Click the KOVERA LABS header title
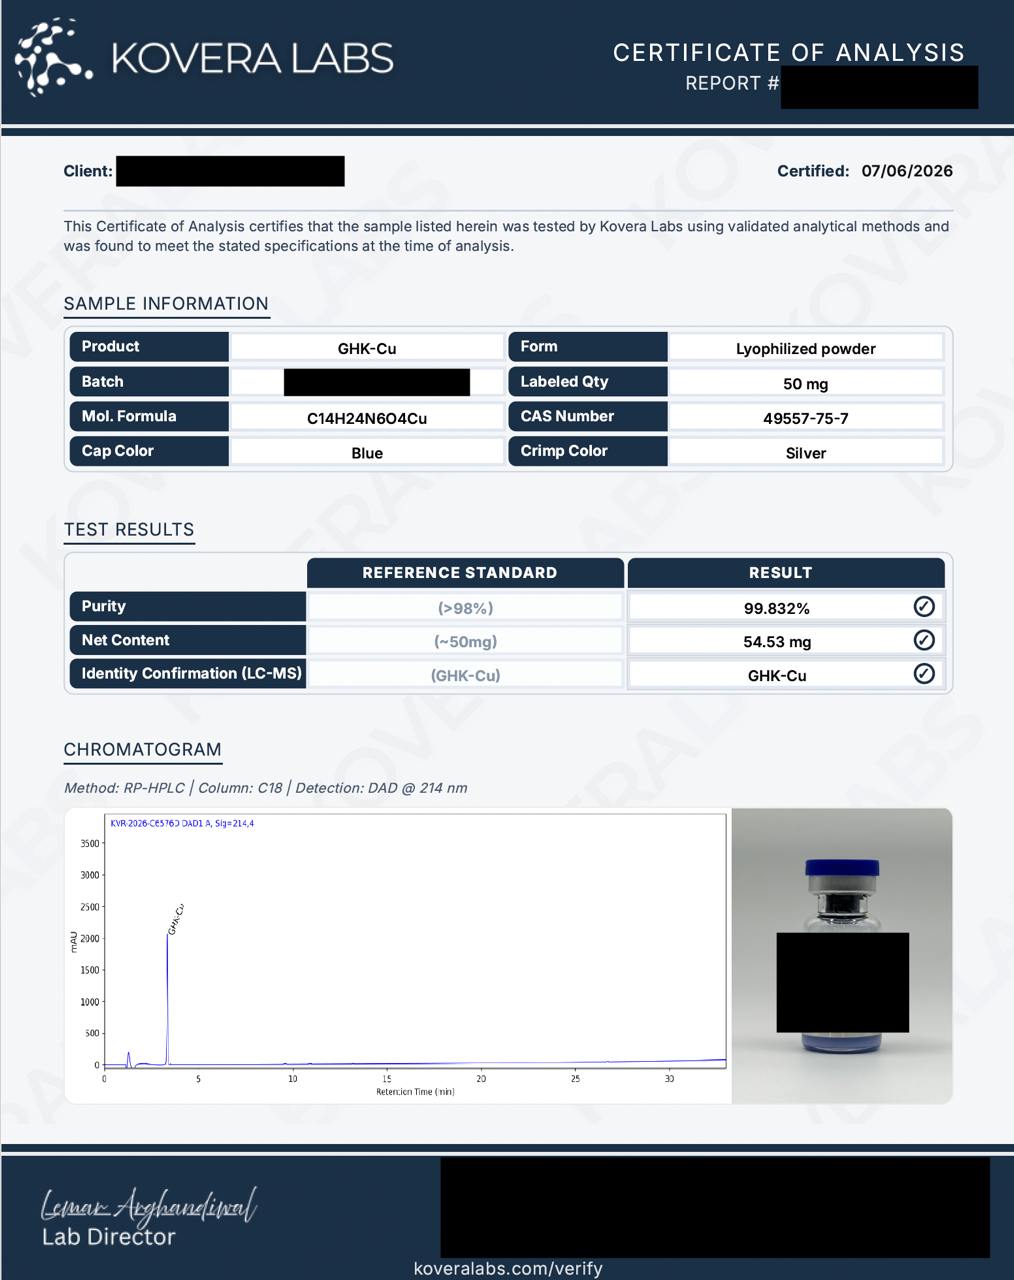The width and height of the screenshot is (1014, 1280). tap(252, 58)
